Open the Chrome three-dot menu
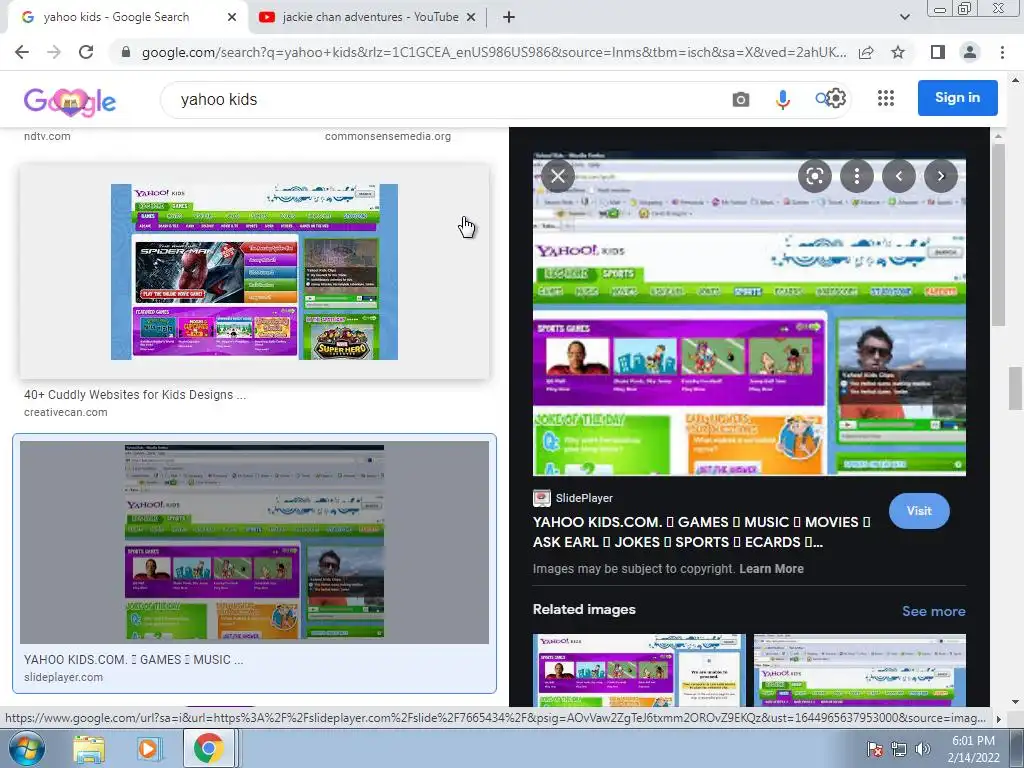1024x768 pixels. [1002, 52]
